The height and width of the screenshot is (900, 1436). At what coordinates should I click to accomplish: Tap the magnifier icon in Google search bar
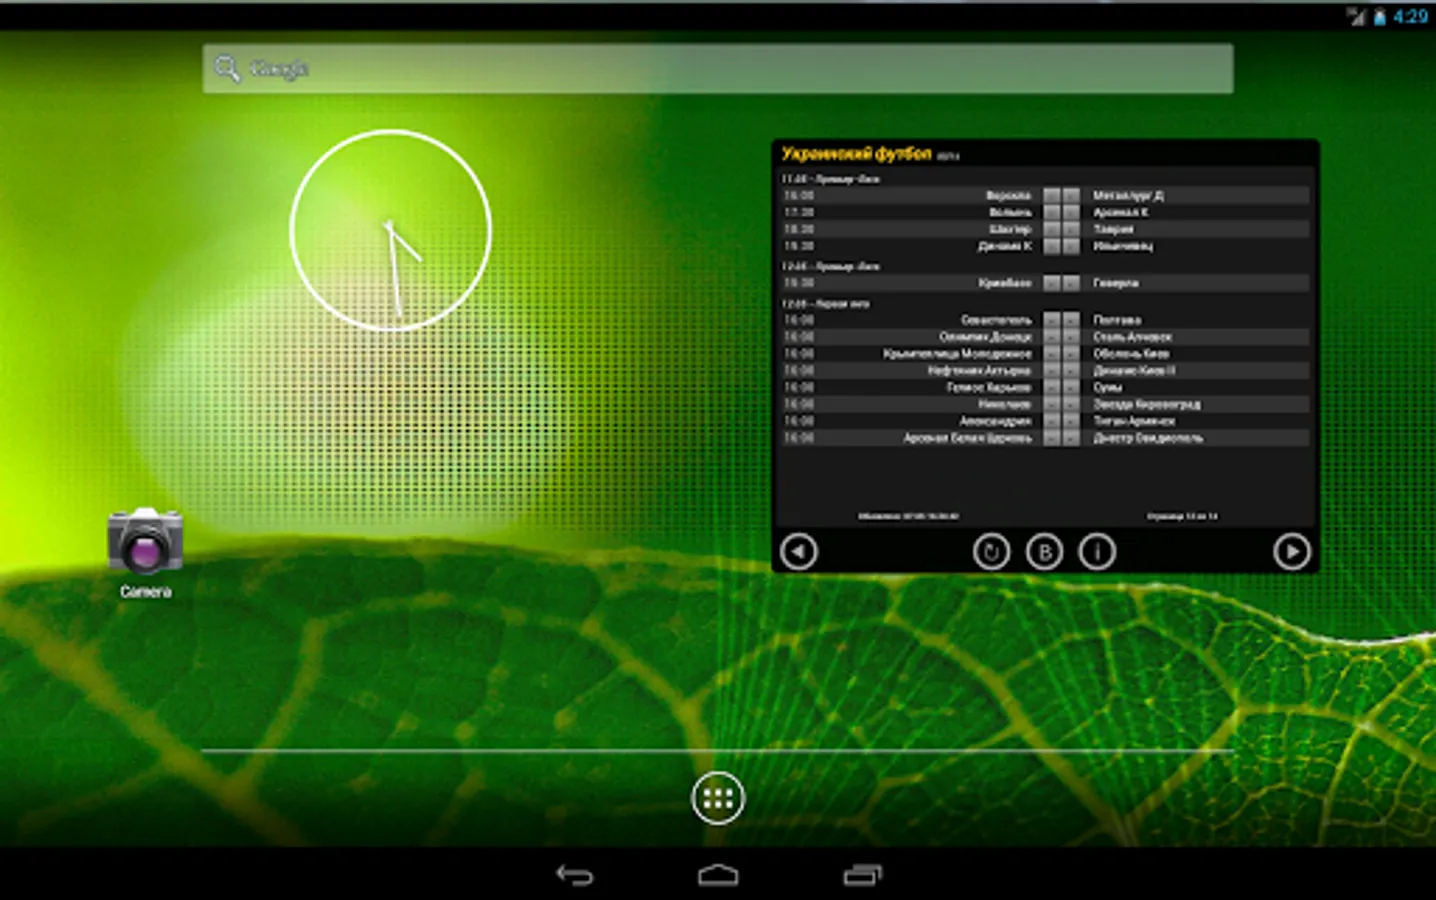coord(227,68)
